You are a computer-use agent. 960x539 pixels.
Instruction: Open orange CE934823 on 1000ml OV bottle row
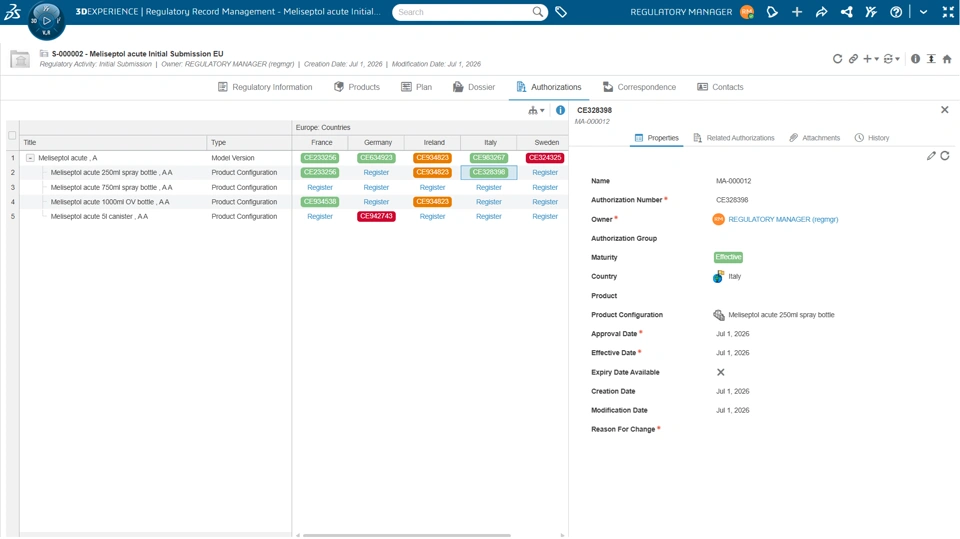[432, 202]
